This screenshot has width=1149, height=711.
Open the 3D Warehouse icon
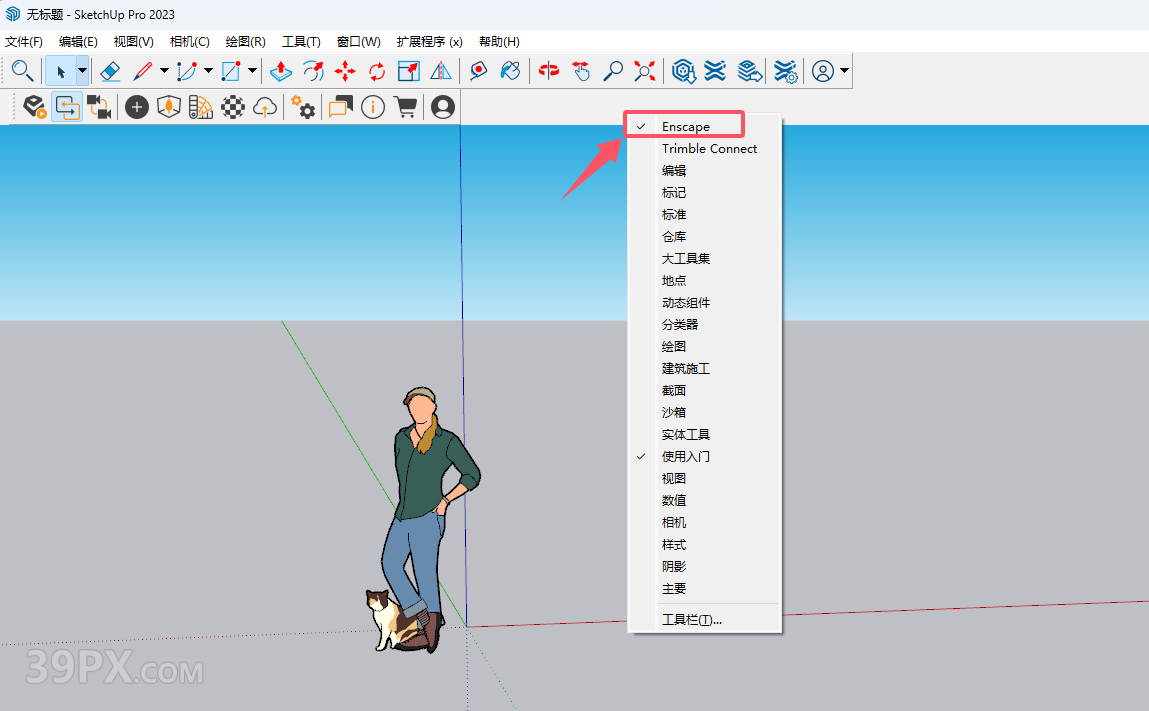click(684, 71)
